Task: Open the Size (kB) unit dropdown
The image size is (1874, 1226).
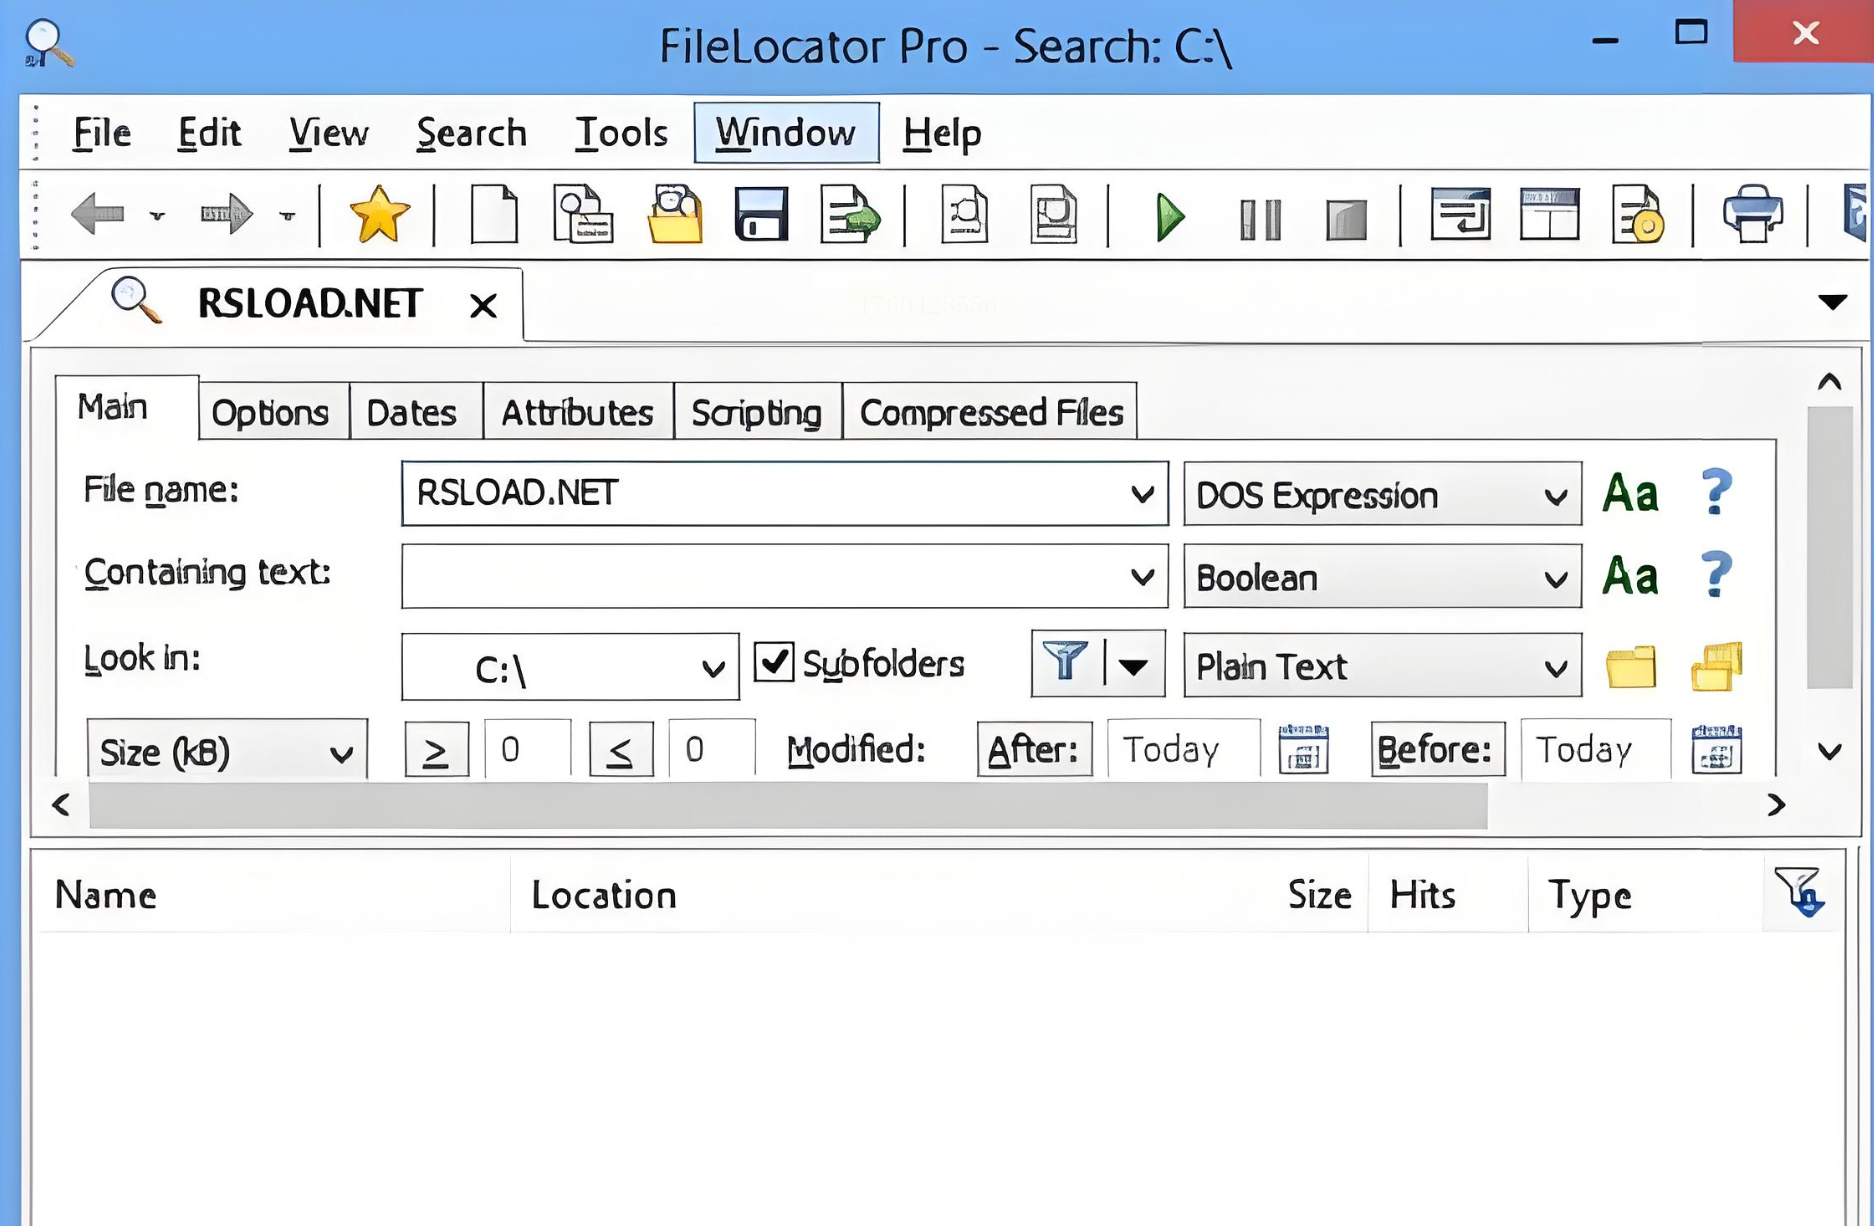Action: [227, 750]
